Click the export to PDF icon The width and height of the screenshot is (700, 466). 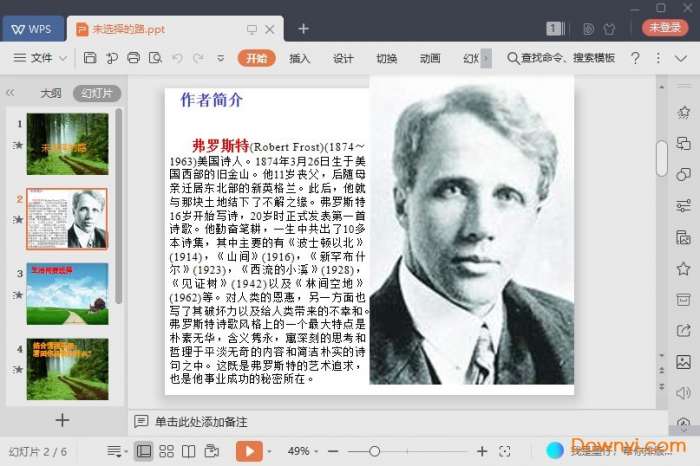click(x=112, y=58)
